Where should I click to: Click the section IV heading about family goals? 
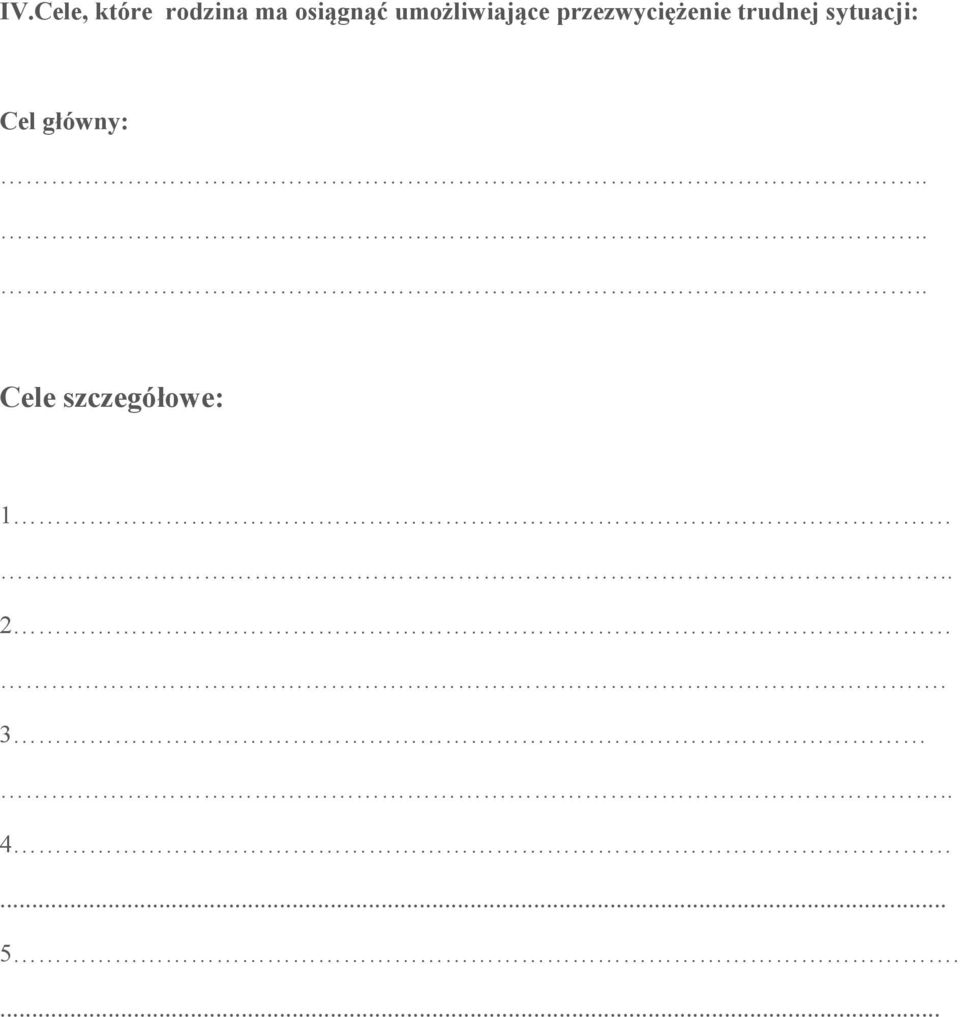(x=459, y=12)
